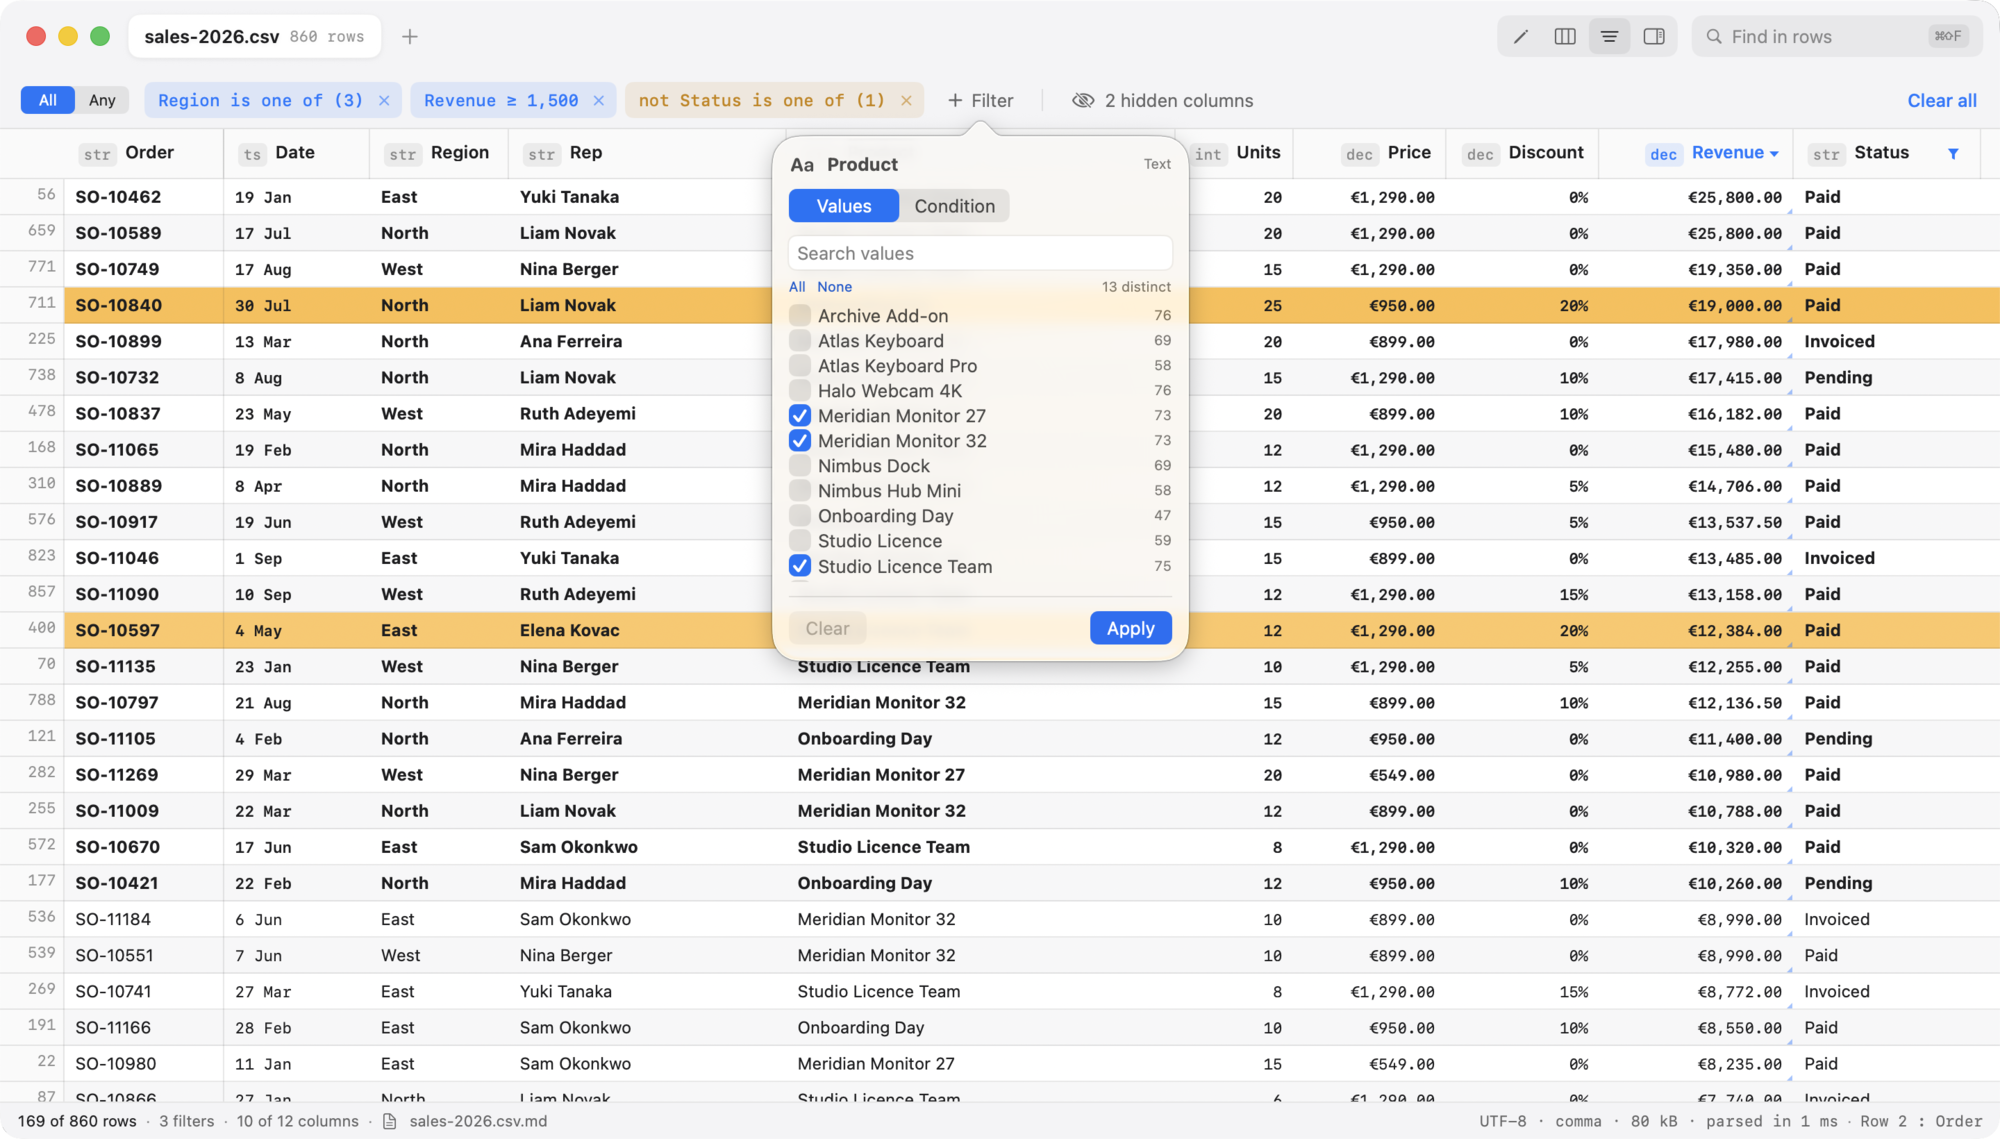The image size is (2000, 1139).
Task: Open the not Status is one of filter
Action: point(762,100)
